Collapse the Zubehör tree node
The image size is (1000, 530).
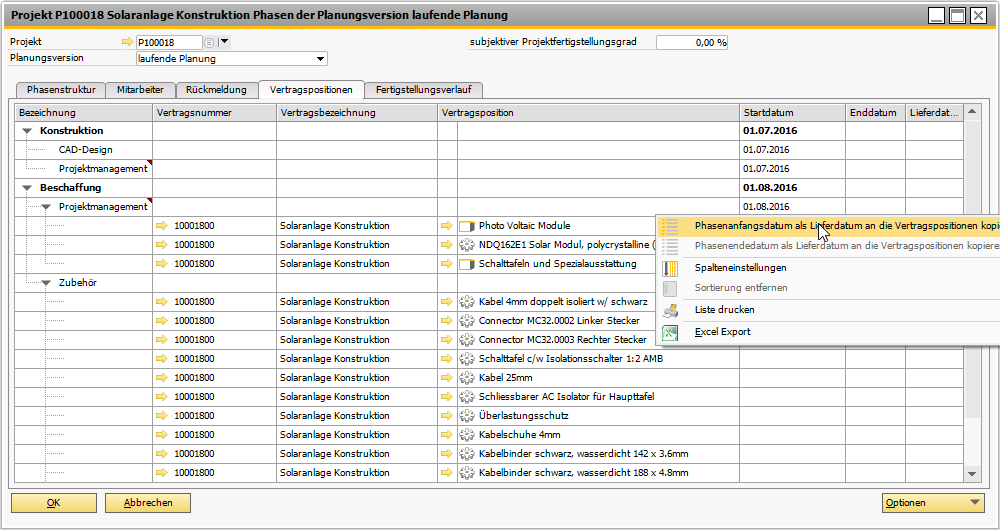click(46, 283)
